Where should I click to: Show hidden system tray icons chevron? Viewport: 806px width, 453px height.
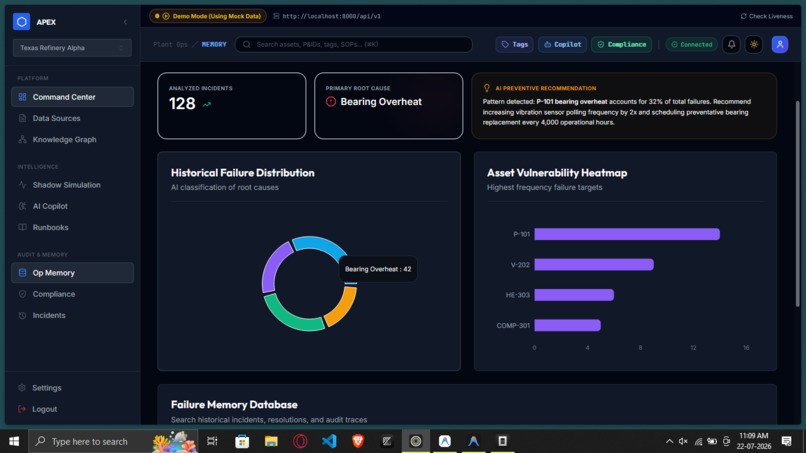tap(669, 441)
